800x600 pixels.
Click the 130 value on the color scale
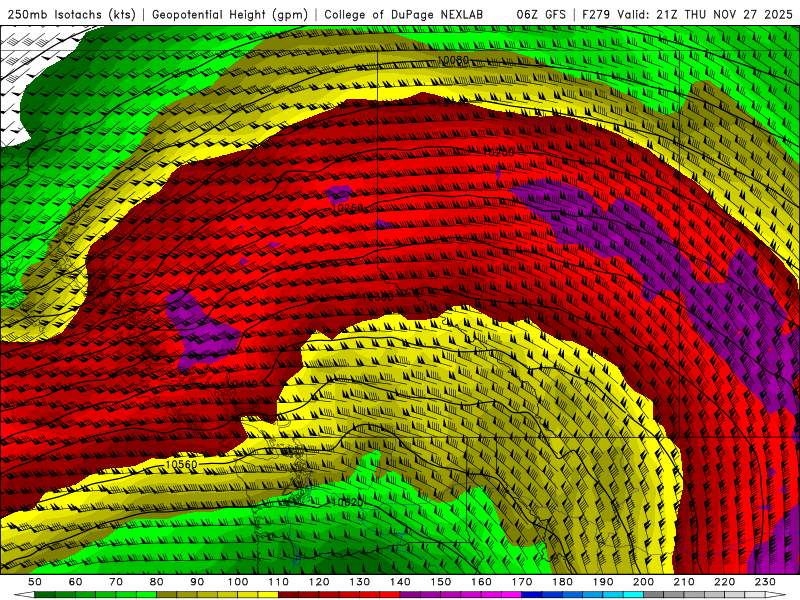click(x=359, y=582)
